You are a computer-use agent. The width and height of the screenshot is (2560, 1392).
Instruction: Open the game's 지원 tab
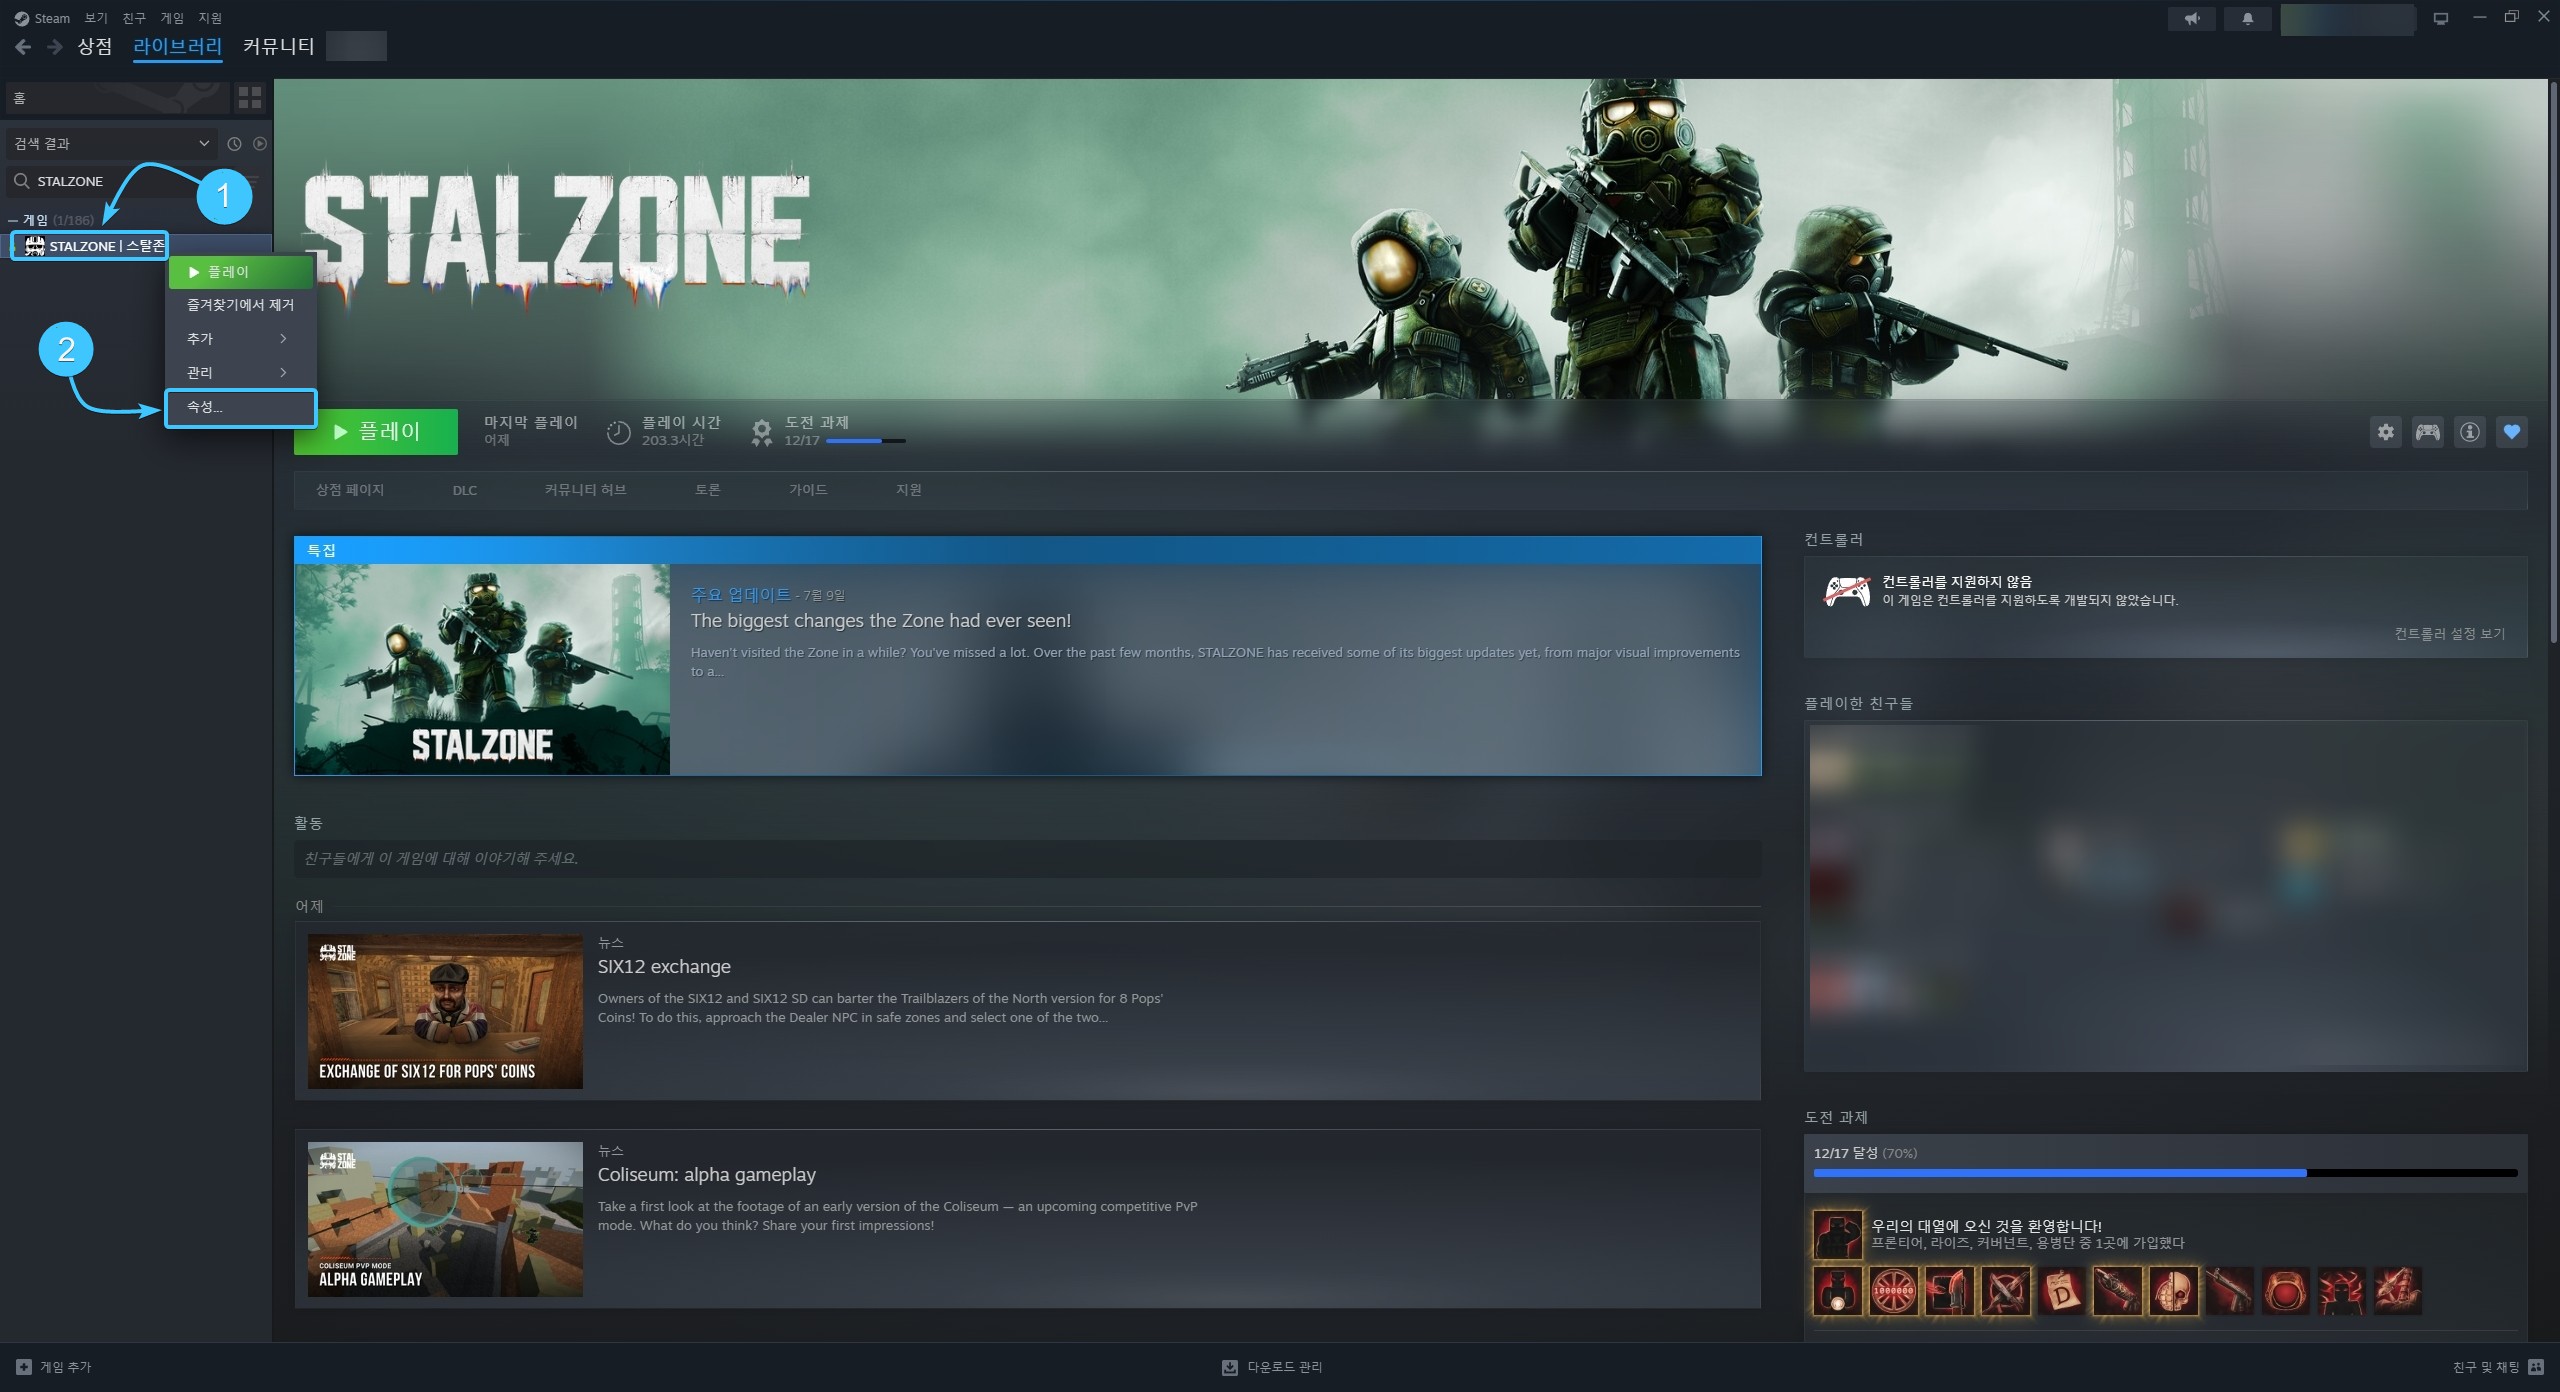(x=909, y=490)
